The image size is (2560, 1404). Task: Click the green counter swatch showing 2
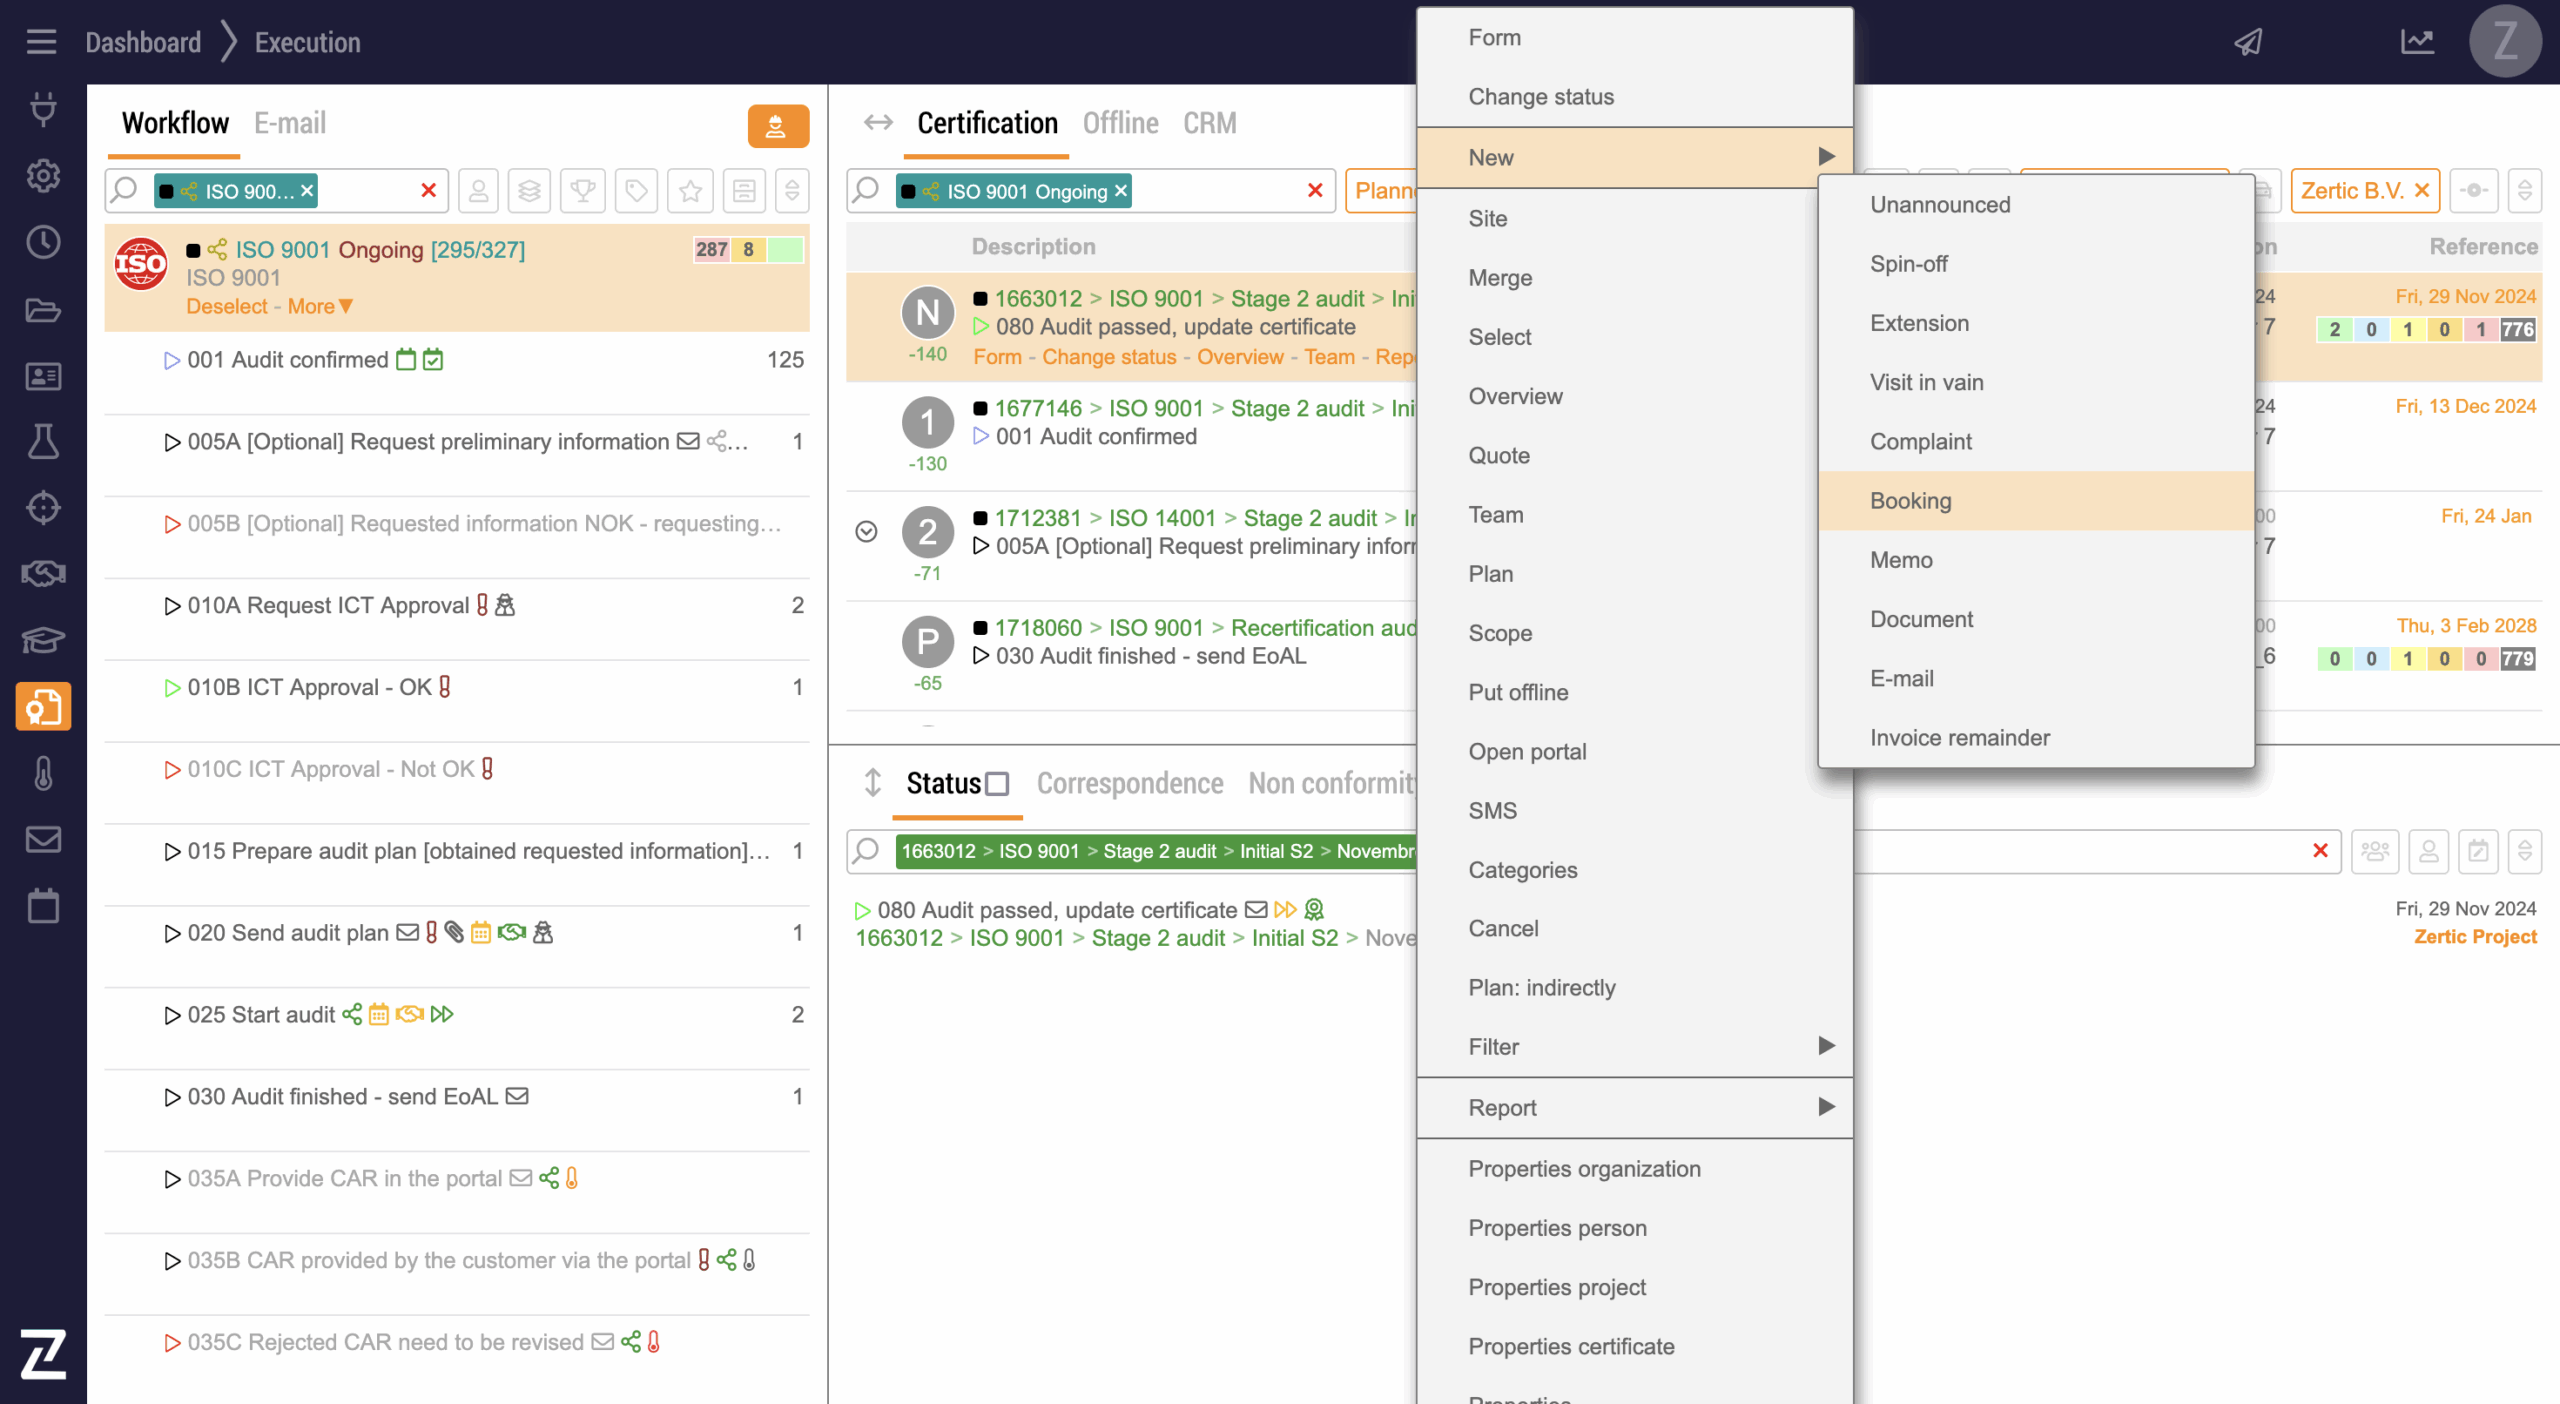2334,329
